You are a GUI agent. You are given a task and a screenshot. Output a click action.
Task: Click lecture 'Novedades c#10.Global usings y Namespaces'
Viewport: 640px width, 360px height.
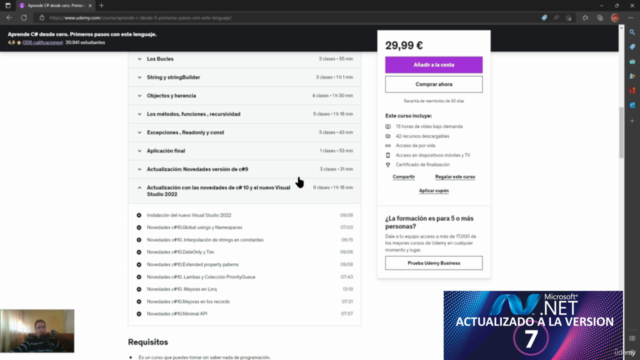(x=194, y=227)
